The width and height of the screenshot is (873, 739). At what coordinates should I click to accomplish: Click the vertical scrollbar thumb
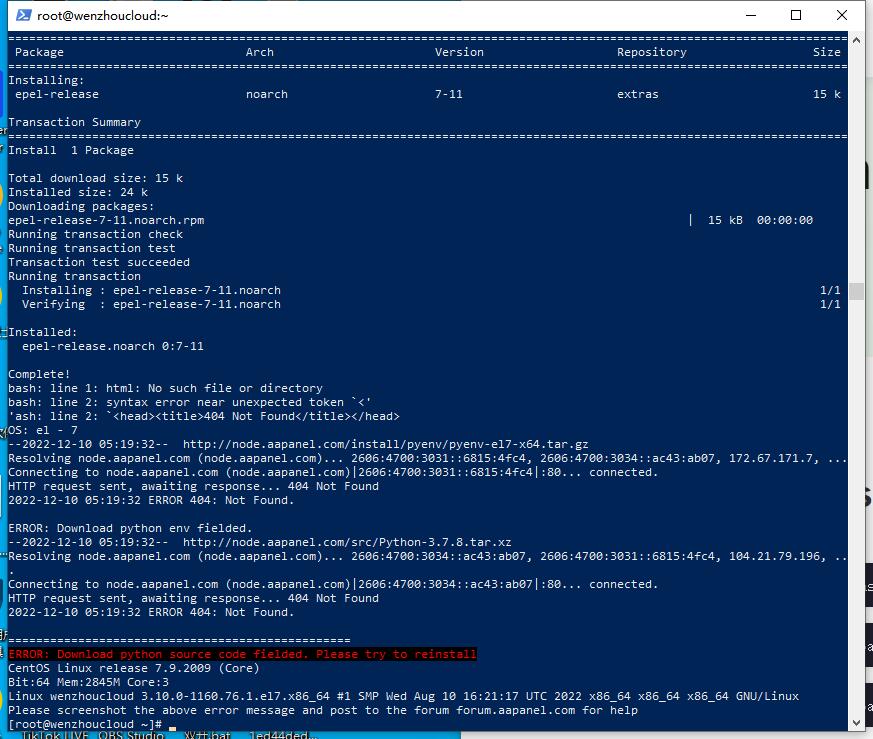point(856,291)
